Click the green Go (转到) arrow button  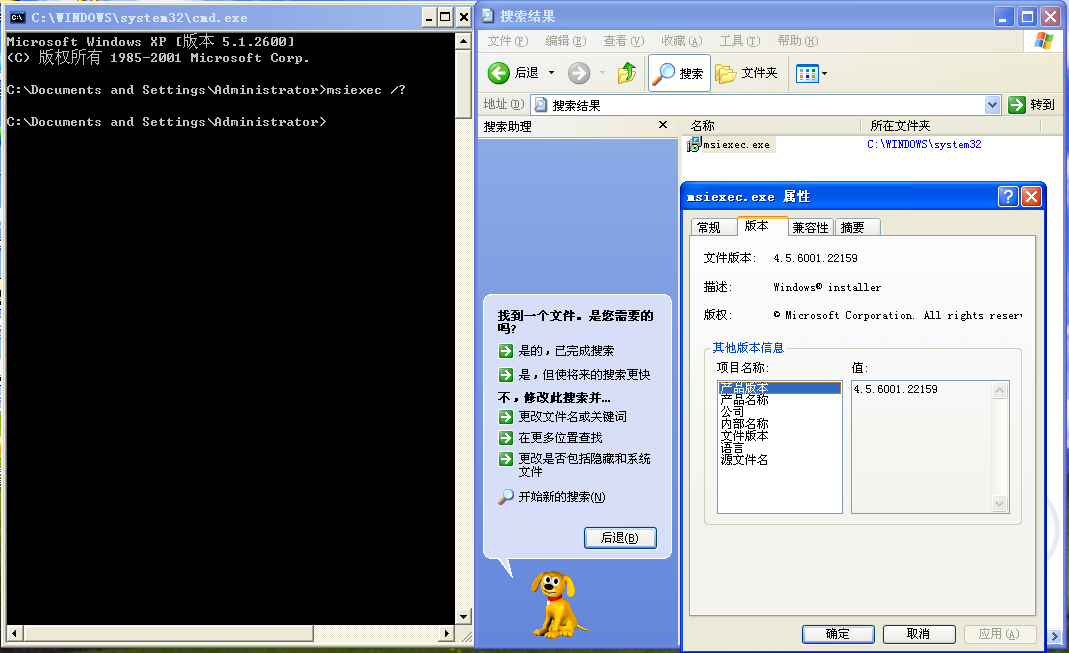(1017, 105)
